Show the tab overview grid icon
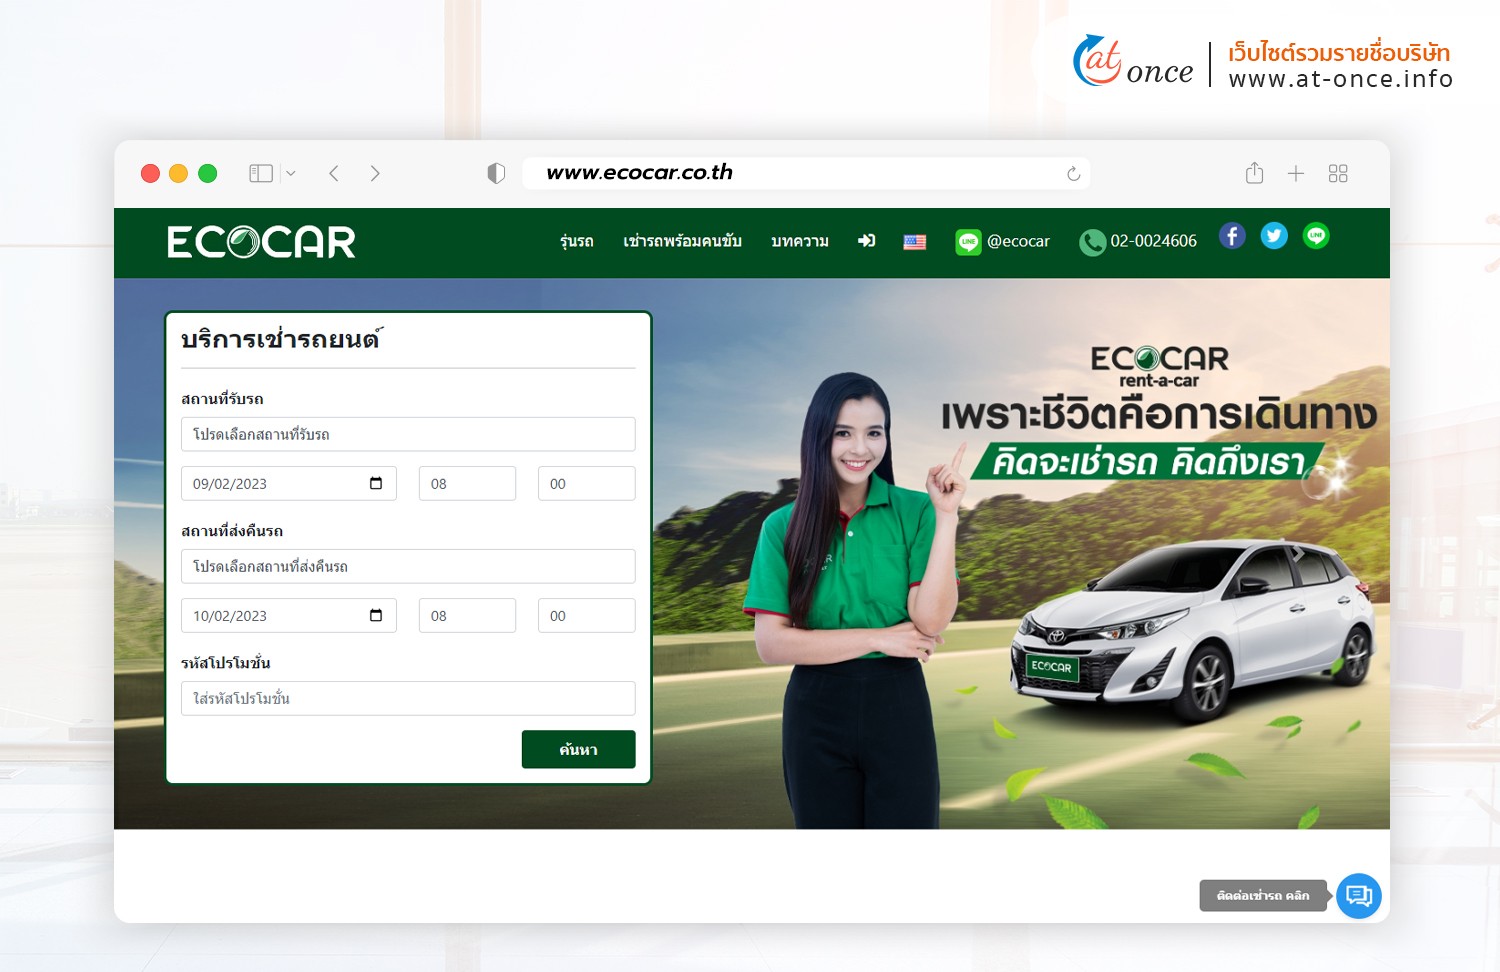Image resolution: width=1500 pixels, height=972 pixels. click(1338, 174)
